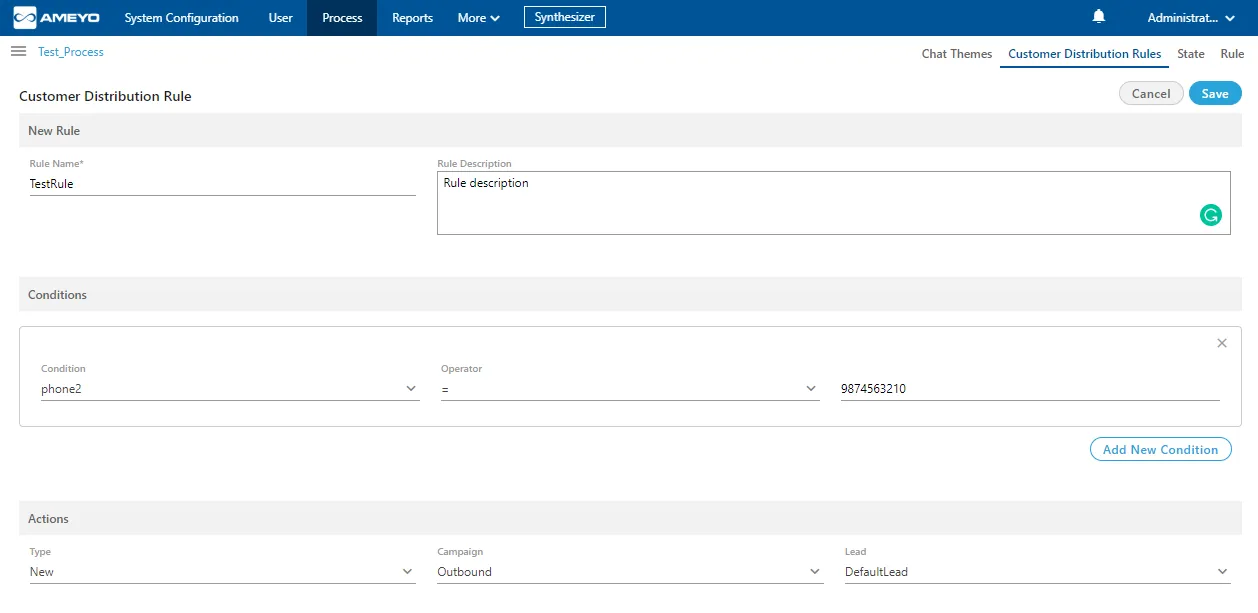This screenshot has width=1258, height=613.
Task: Switch to the Rule tab
Action: (1232, 54)
